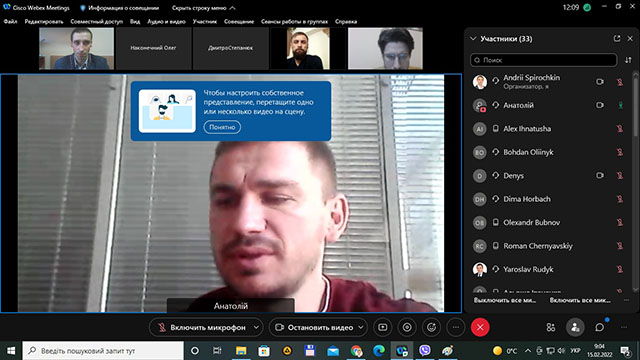This screenshot has height=360, width=640.
Task: Select Наконечний Олег video tile
Action: [153, 48]
